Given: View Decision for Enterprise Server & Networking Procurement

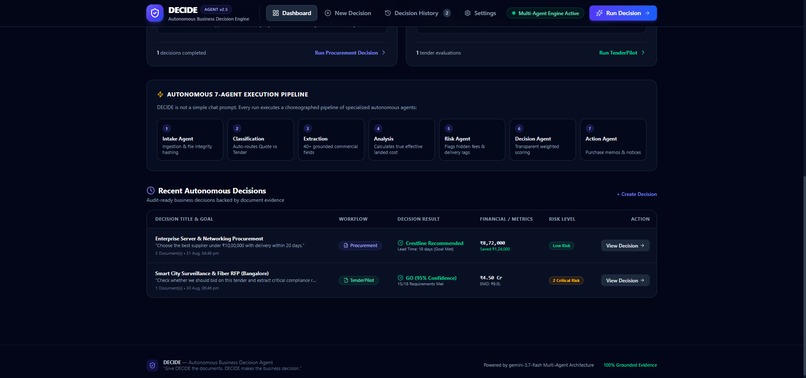Looking at the screenshot, I should tap(625, 246).
